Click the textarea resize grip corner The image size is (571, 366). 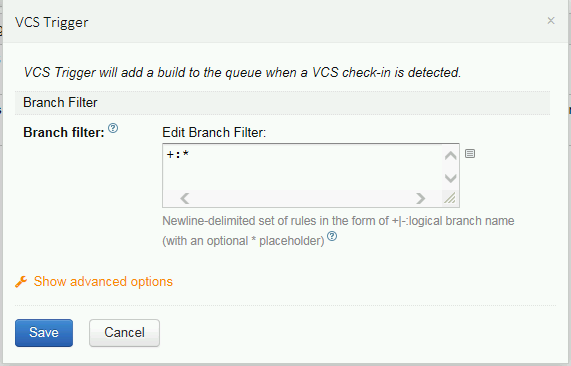[450, 198]
